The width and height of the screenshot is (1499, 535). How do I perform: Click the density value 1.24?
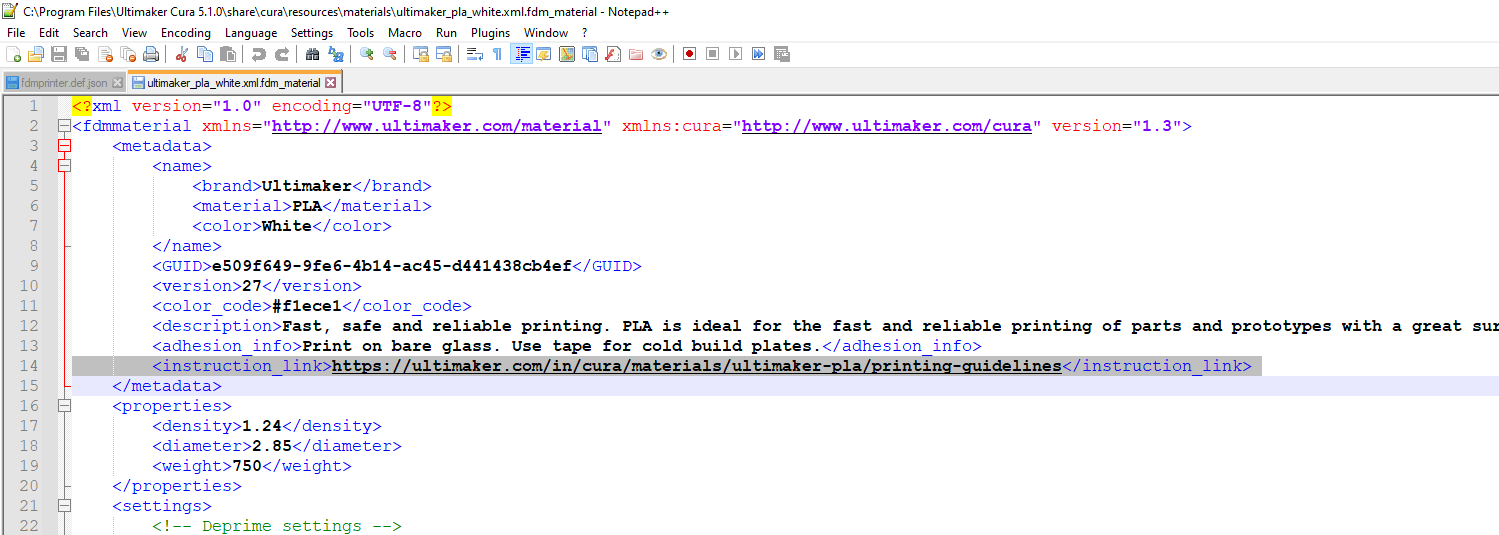click(262, 426)
